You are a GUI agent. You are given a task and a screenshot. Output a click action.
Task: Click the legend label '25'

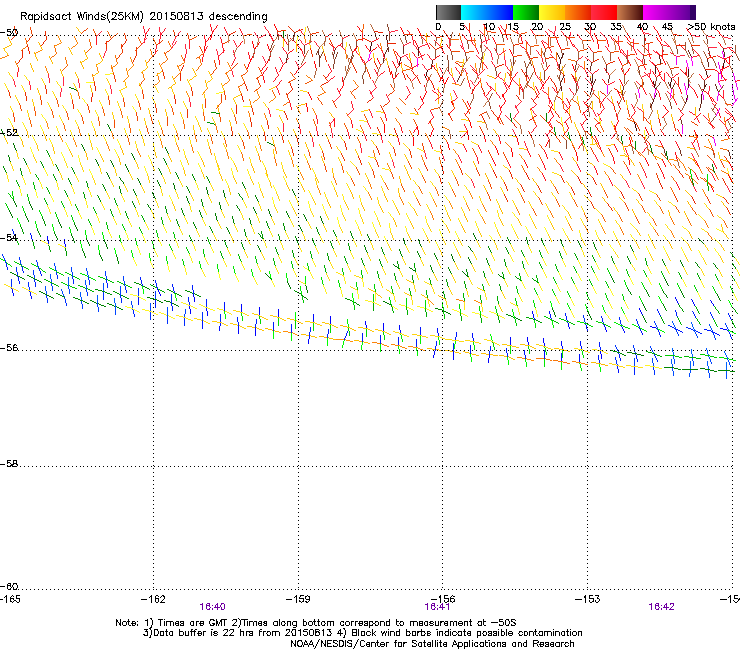[565, 27]
